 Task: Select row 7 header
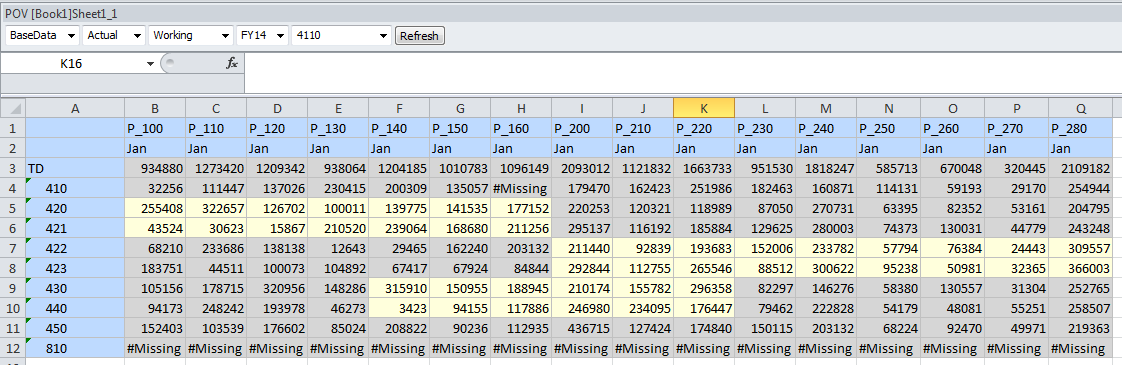pos(13,248)
